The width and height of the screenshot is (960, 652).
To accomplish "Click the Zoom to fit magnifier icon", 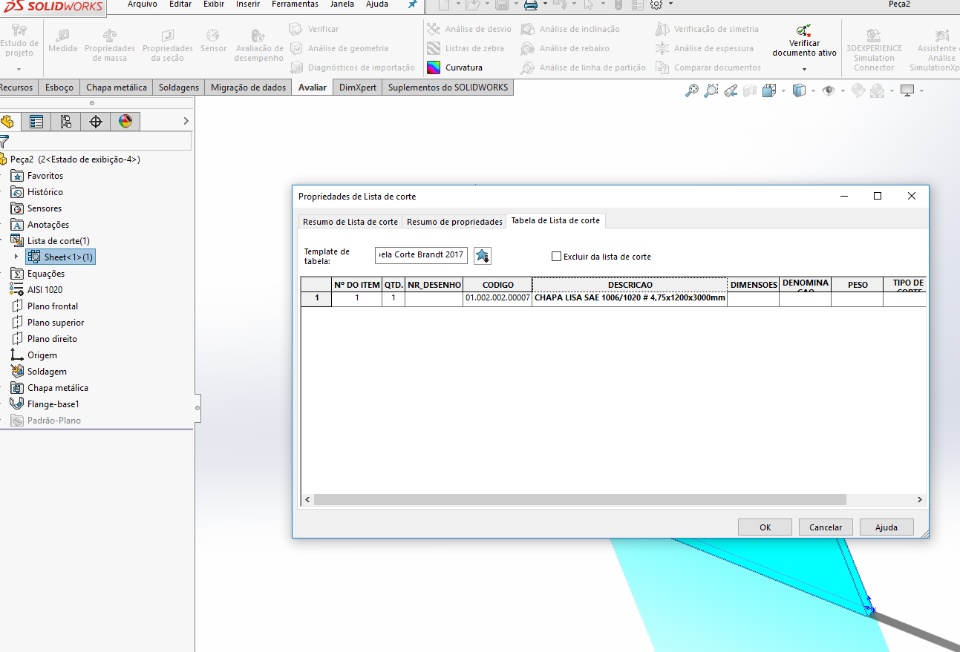I will (691, 91).
